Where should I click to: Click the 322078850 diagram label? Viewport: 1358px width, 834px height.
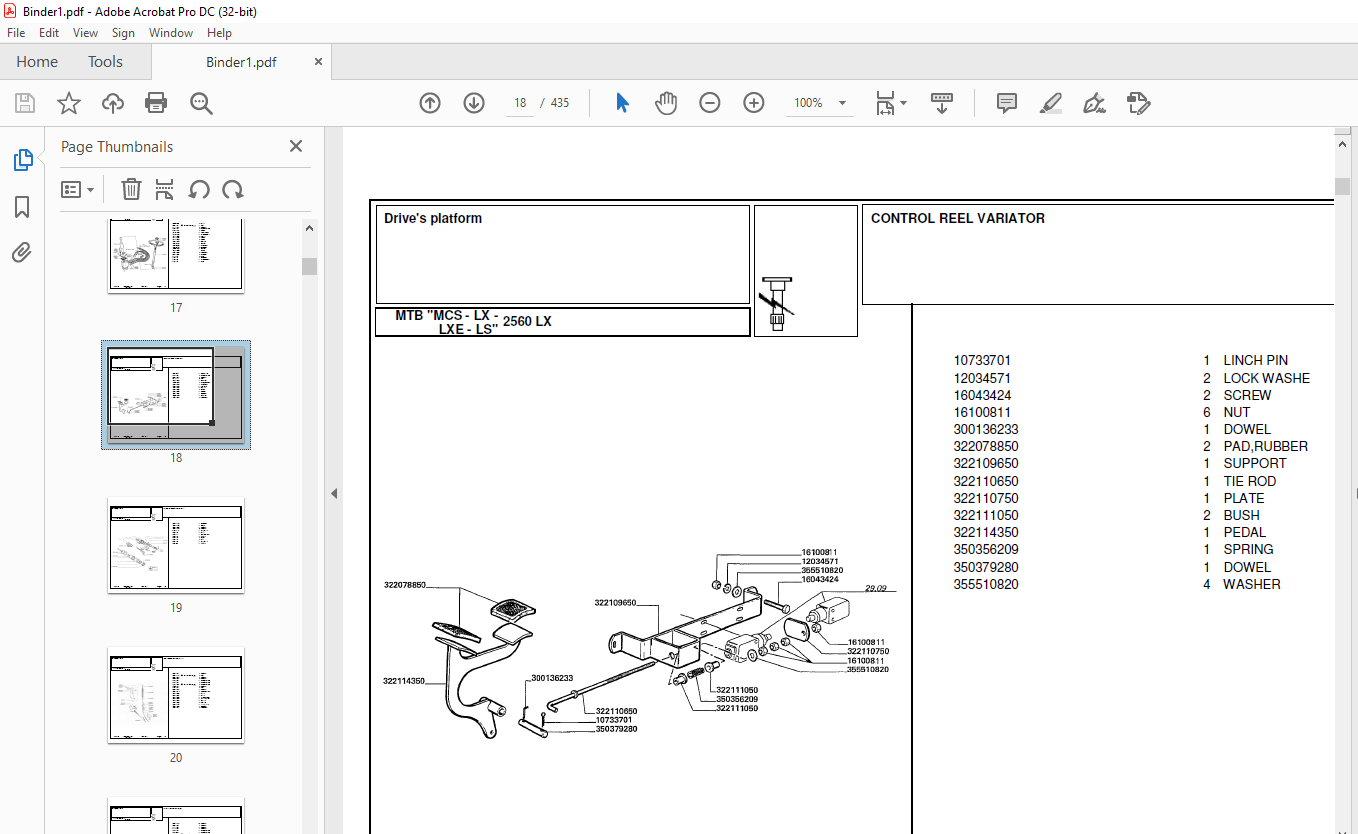pyautogui.click(x=405, y=585)
